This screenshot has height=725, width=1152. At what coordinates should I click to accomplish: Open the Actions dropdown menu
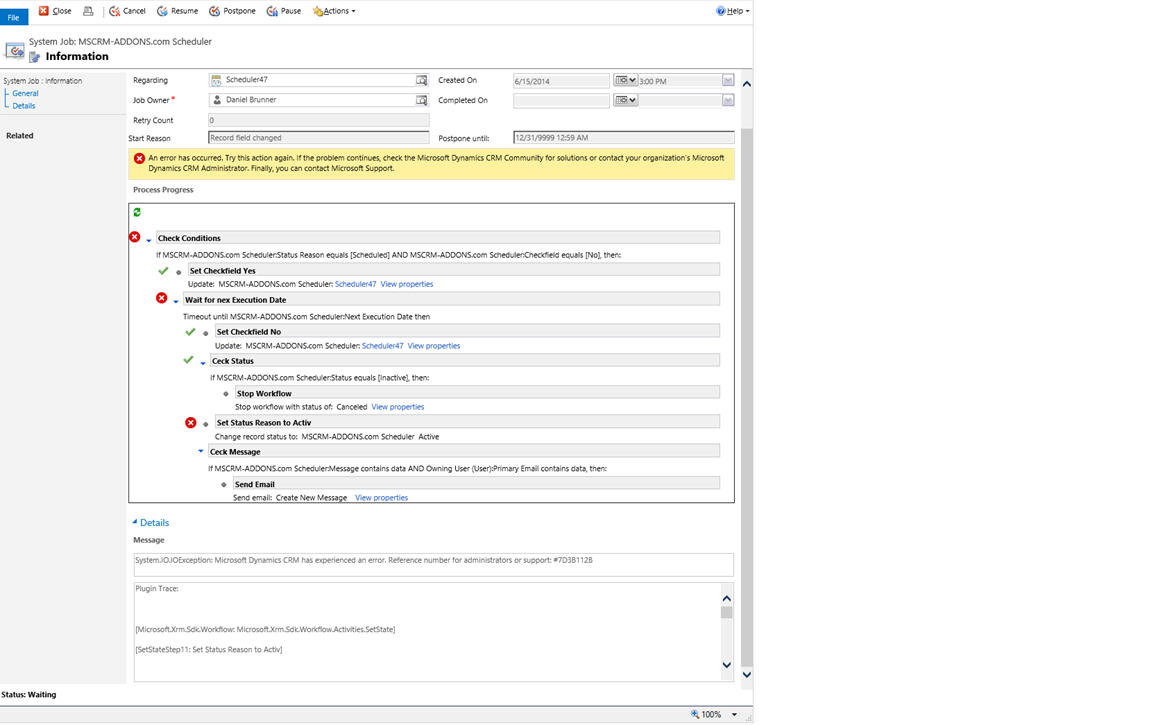[334, 11]
